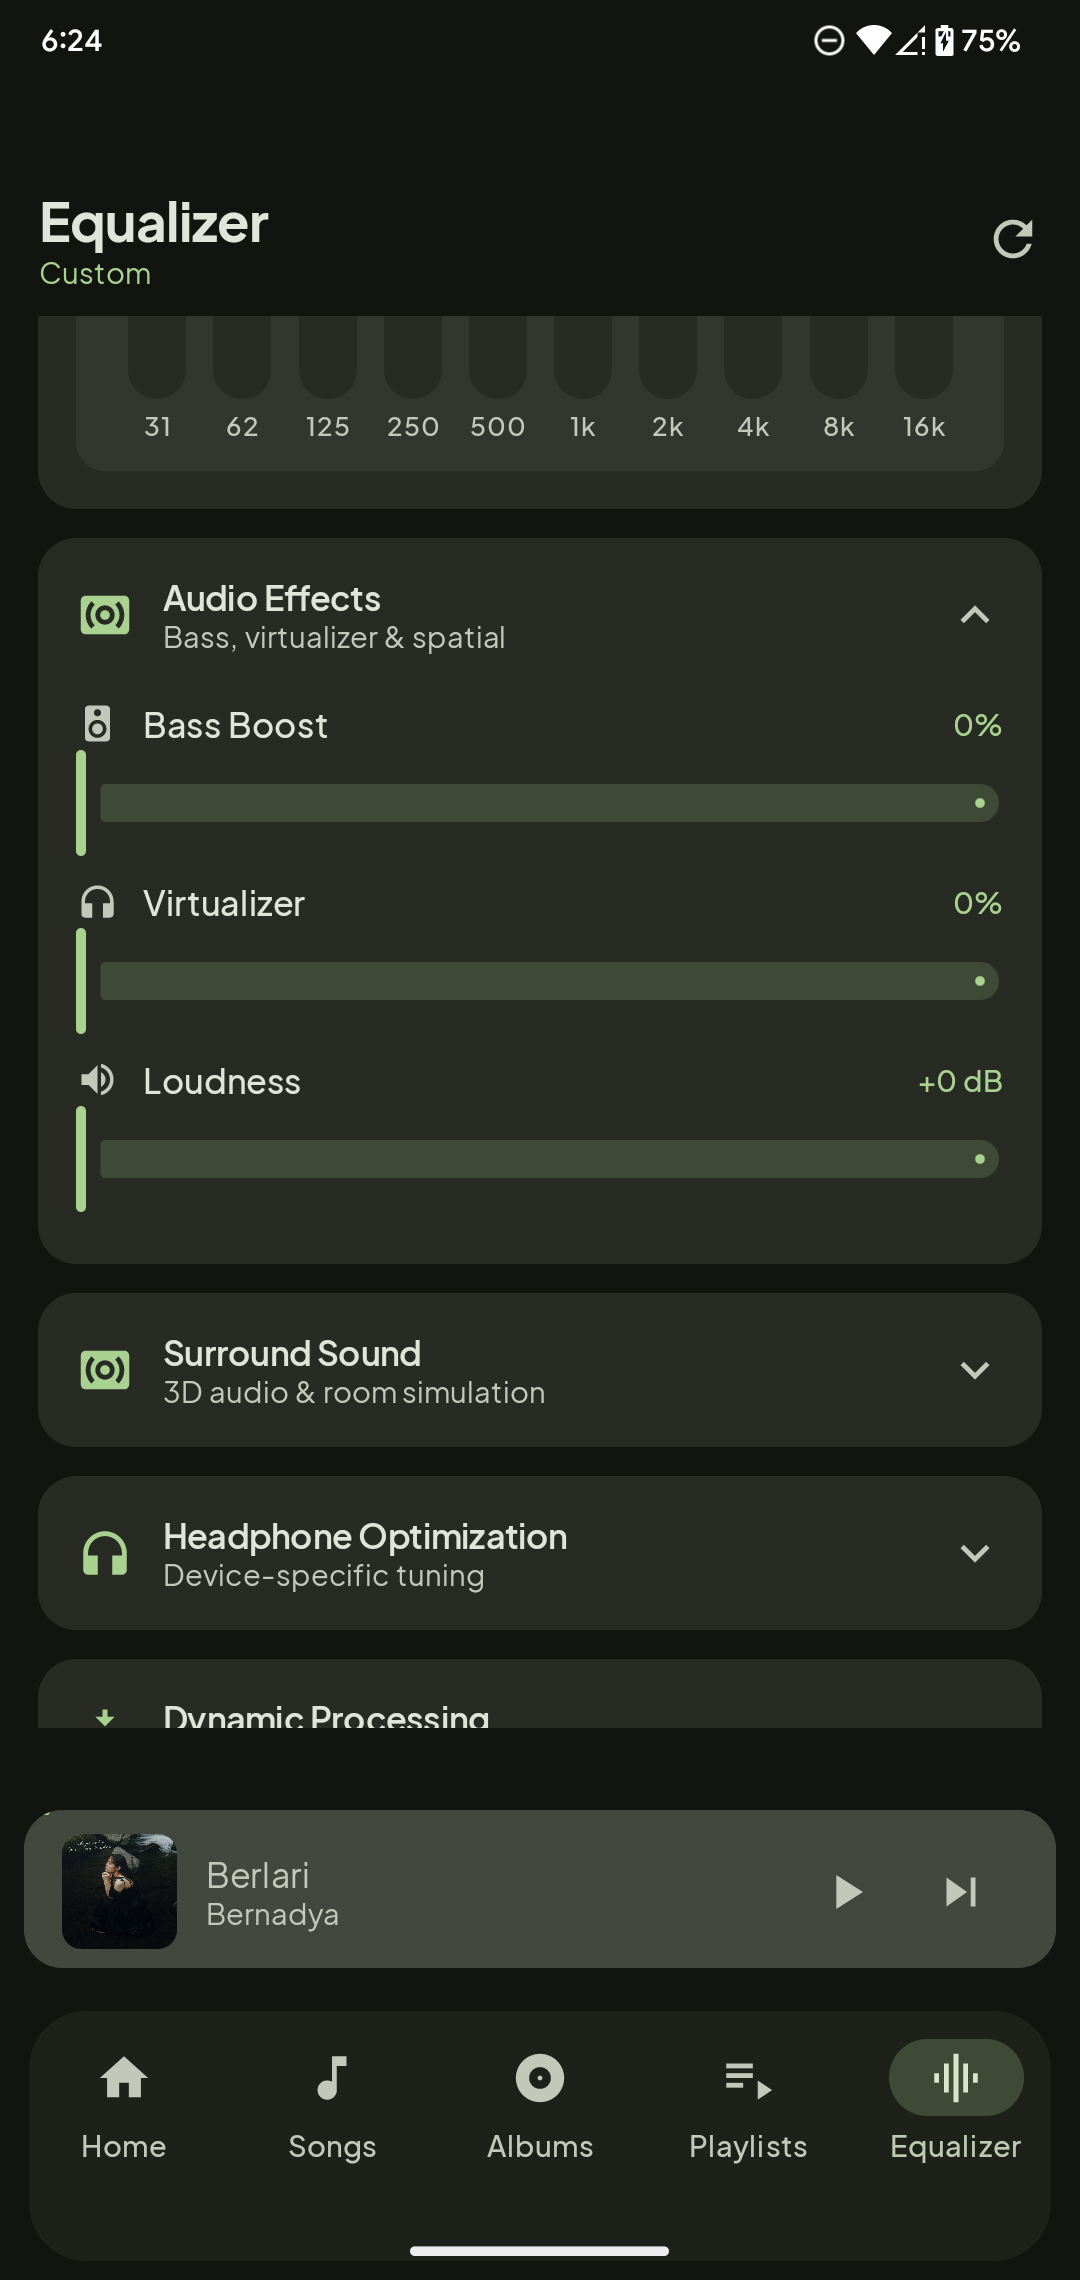Viewport: 1080px width, 2280px height.
Task: Switch to the Songs tab
Action: [x=332, y=2101]
